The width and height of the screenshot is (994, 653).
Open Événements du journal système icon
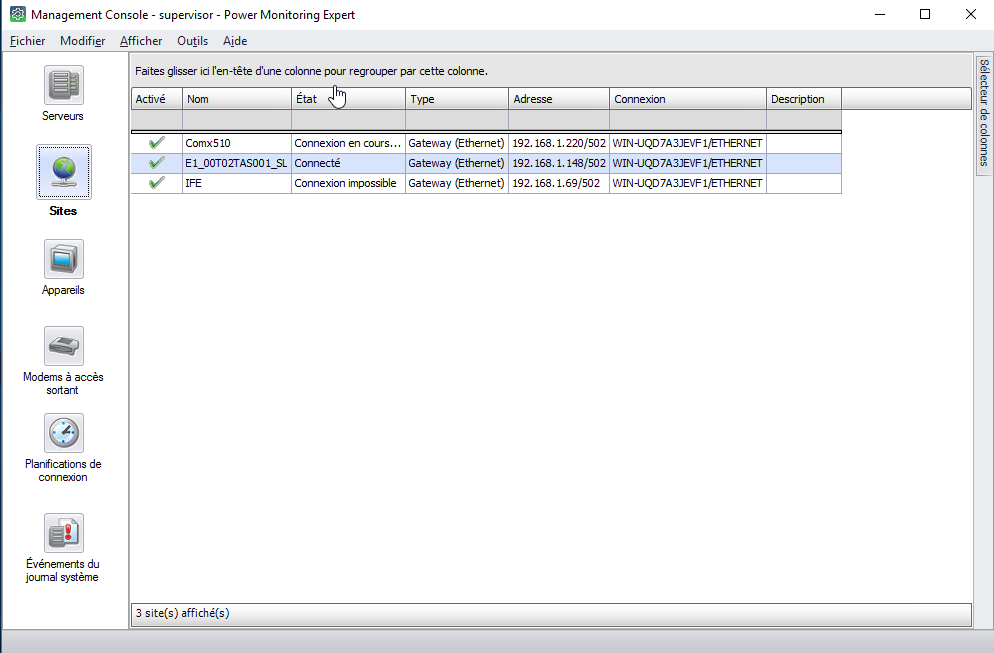click(63, 533)
